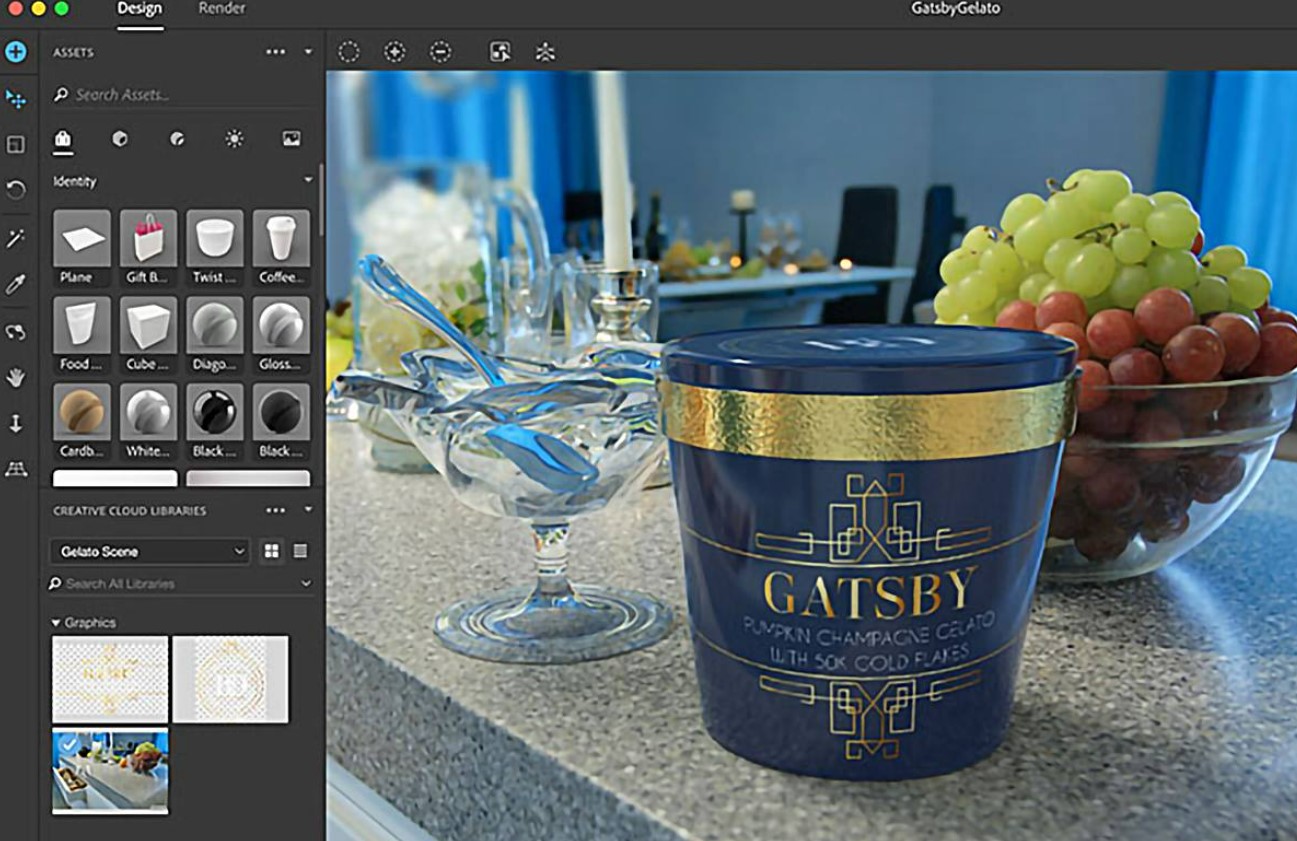Choose the Cardboard material swatch
The width and height of the screenshot is (1297, 841).
click(x=81, y=411)
